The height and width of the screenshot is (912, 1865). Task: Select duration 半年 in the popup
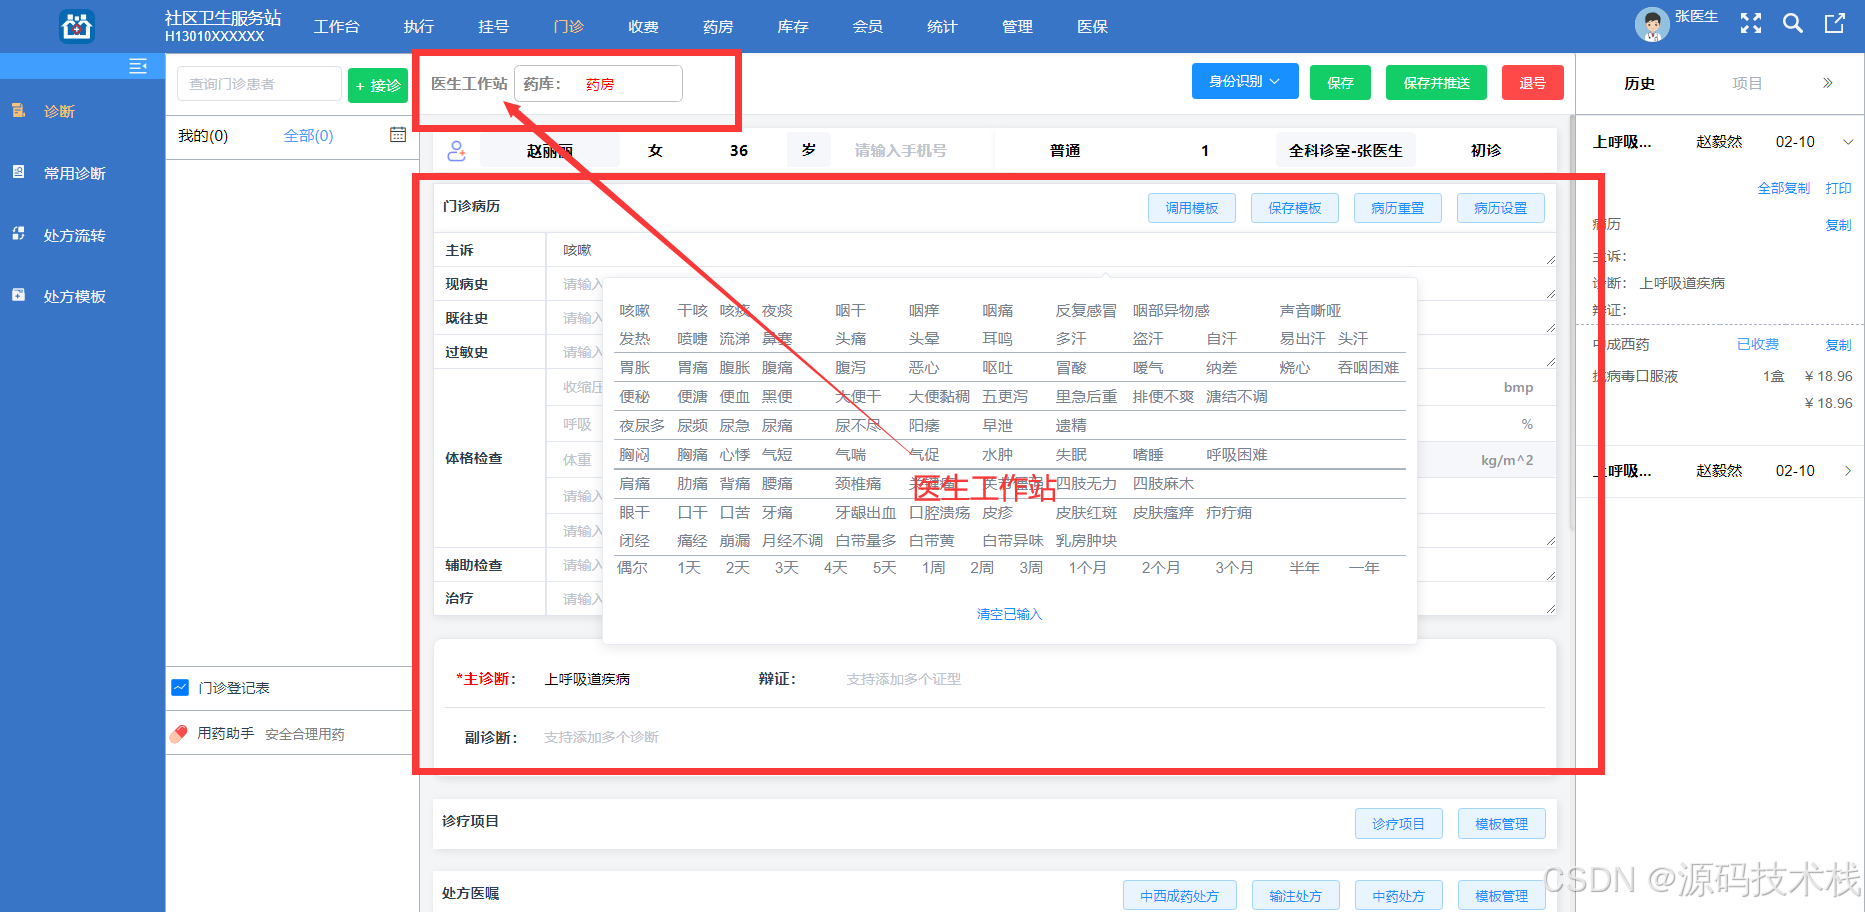[x=1304, y=568]
